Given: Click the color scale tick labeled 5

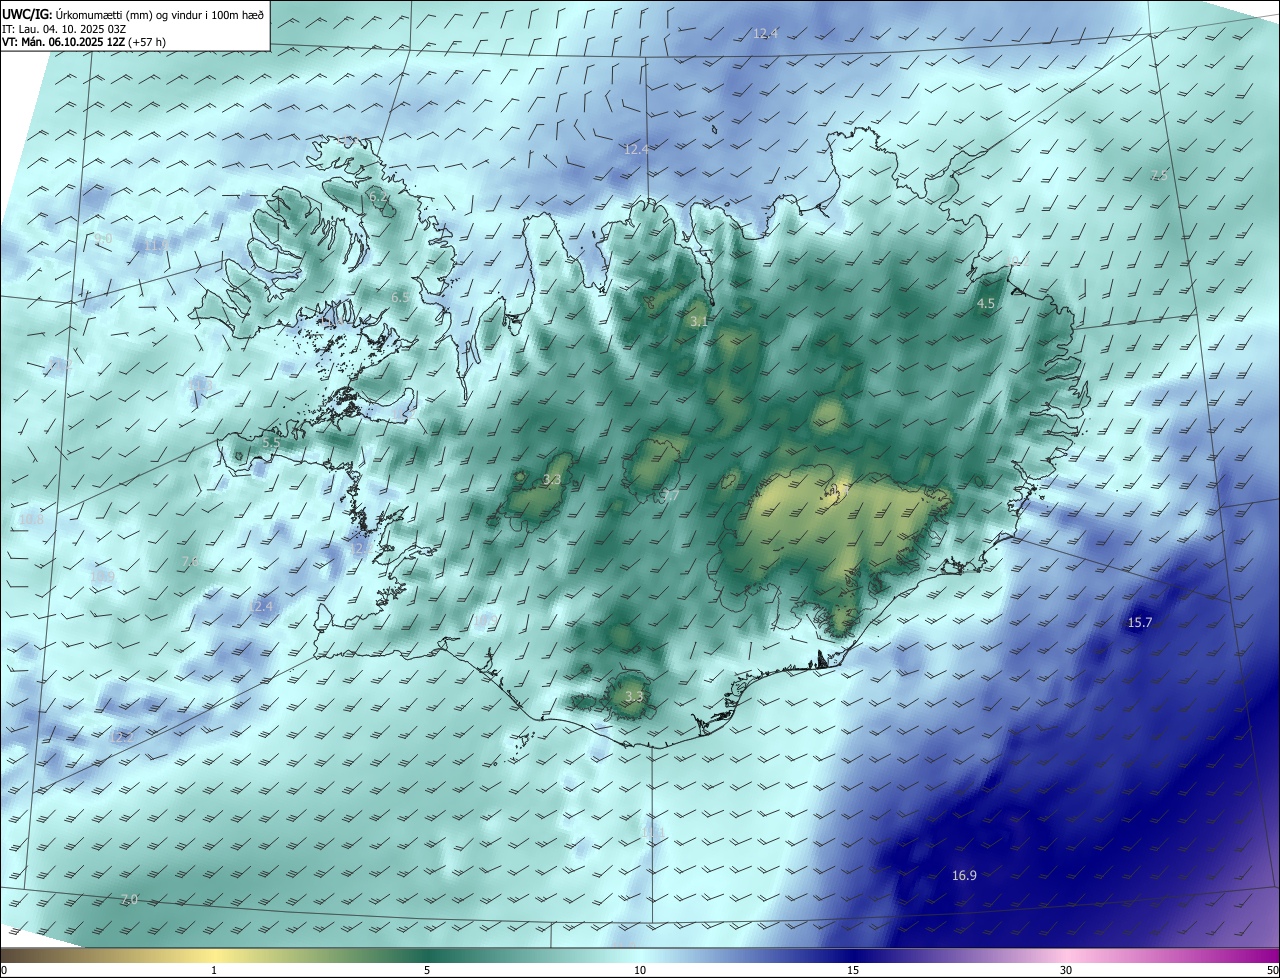Looking at the screenshot, I should [x=427, y=970].
